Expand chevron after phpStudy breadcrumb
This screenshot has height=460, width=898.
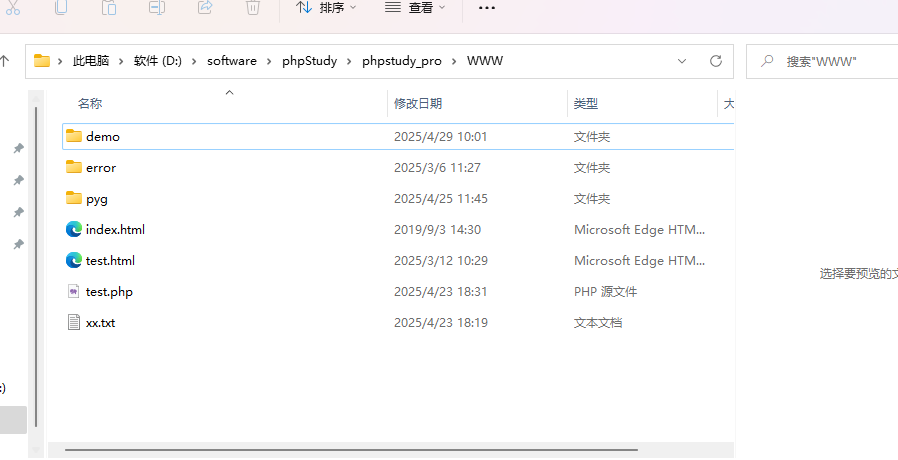click(349, 61)
